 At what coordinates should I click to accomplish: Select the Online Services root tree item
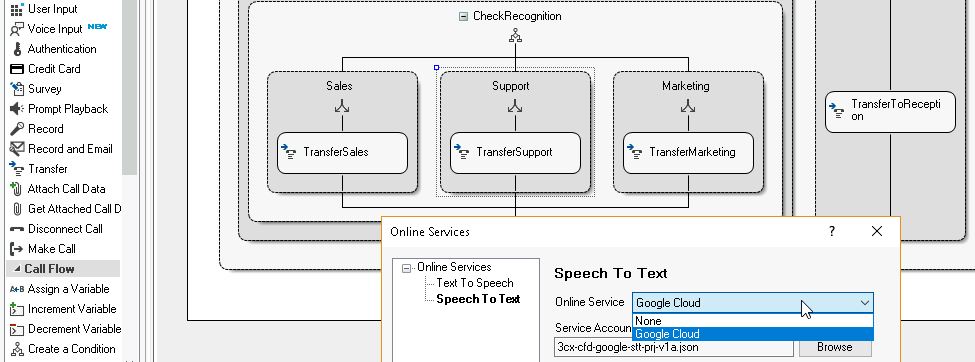[x=454, y=267]
